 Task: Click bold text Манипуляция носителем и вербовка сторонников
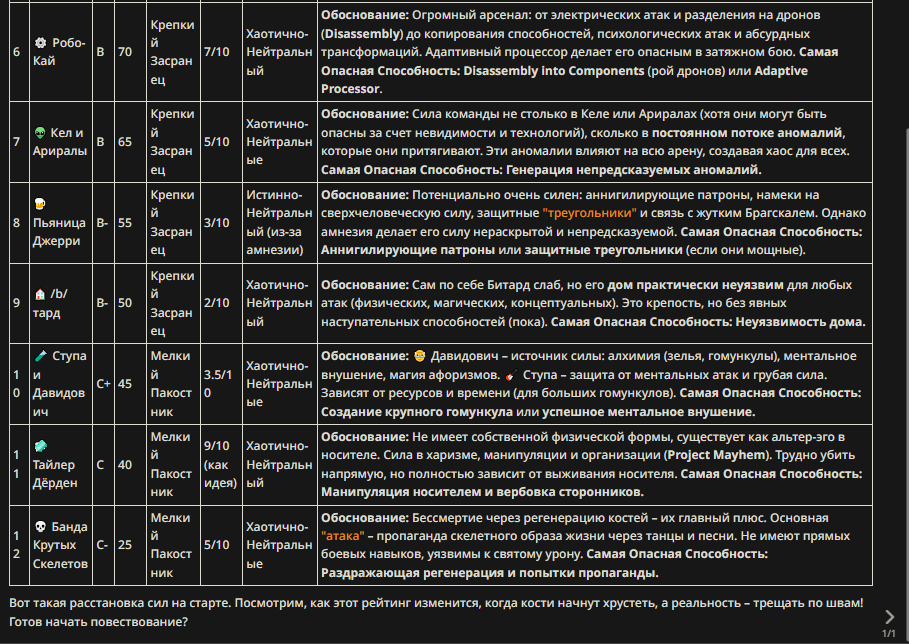tap(482, 492)
